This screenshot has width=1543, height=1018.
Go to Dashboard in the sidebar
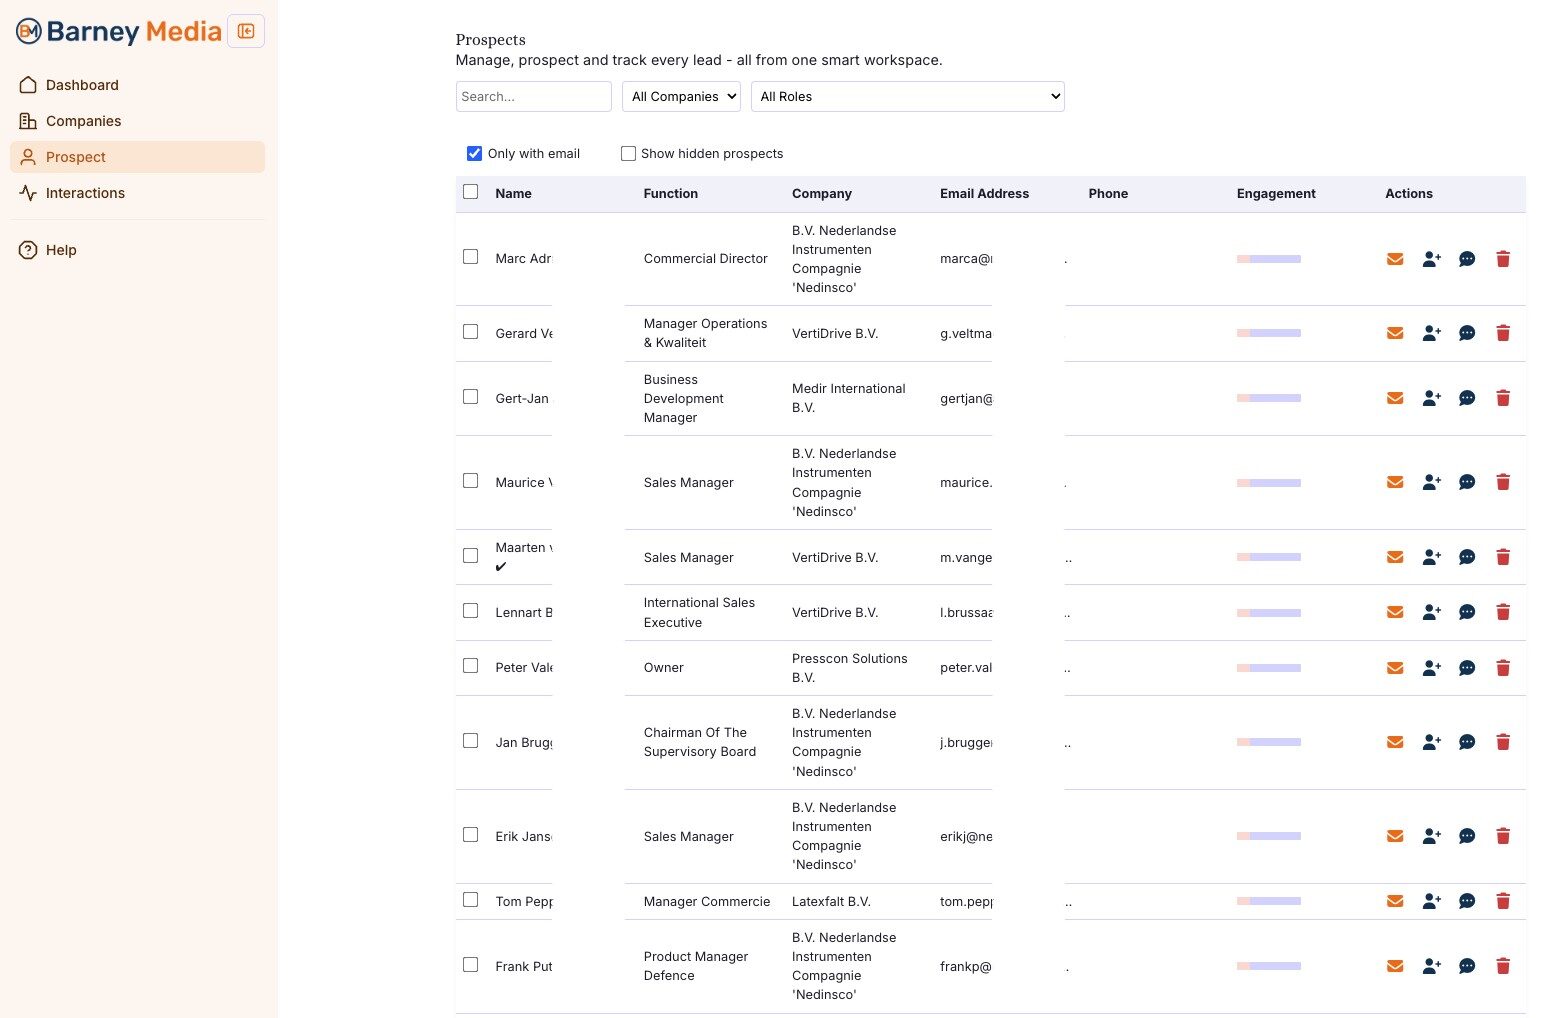82,85
